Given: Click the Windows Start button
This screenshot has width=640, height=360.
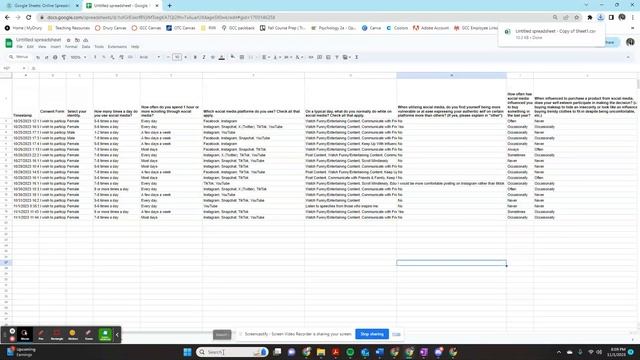Looking at the screenshot, I should pyautogui.click(x=187, y=352).
